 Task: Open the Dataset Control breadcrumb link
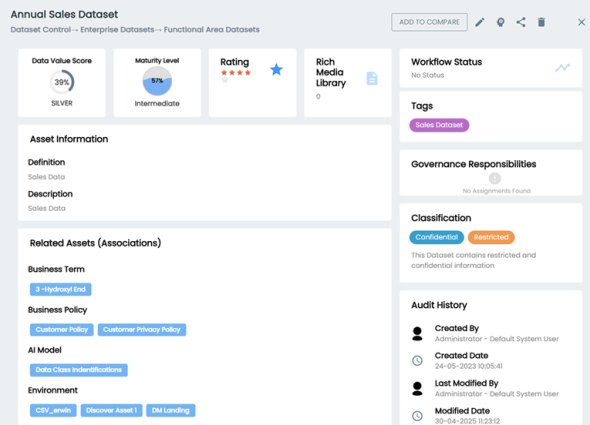pos(41,30)
